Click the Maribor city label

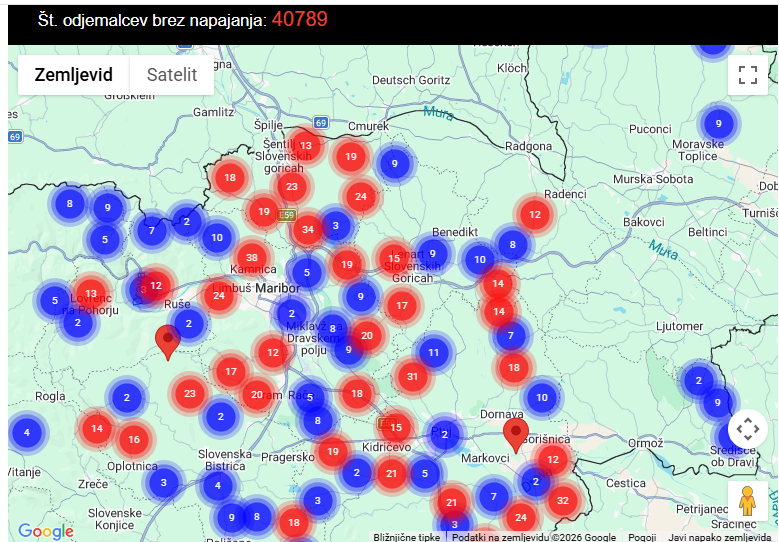coord(277,288)
